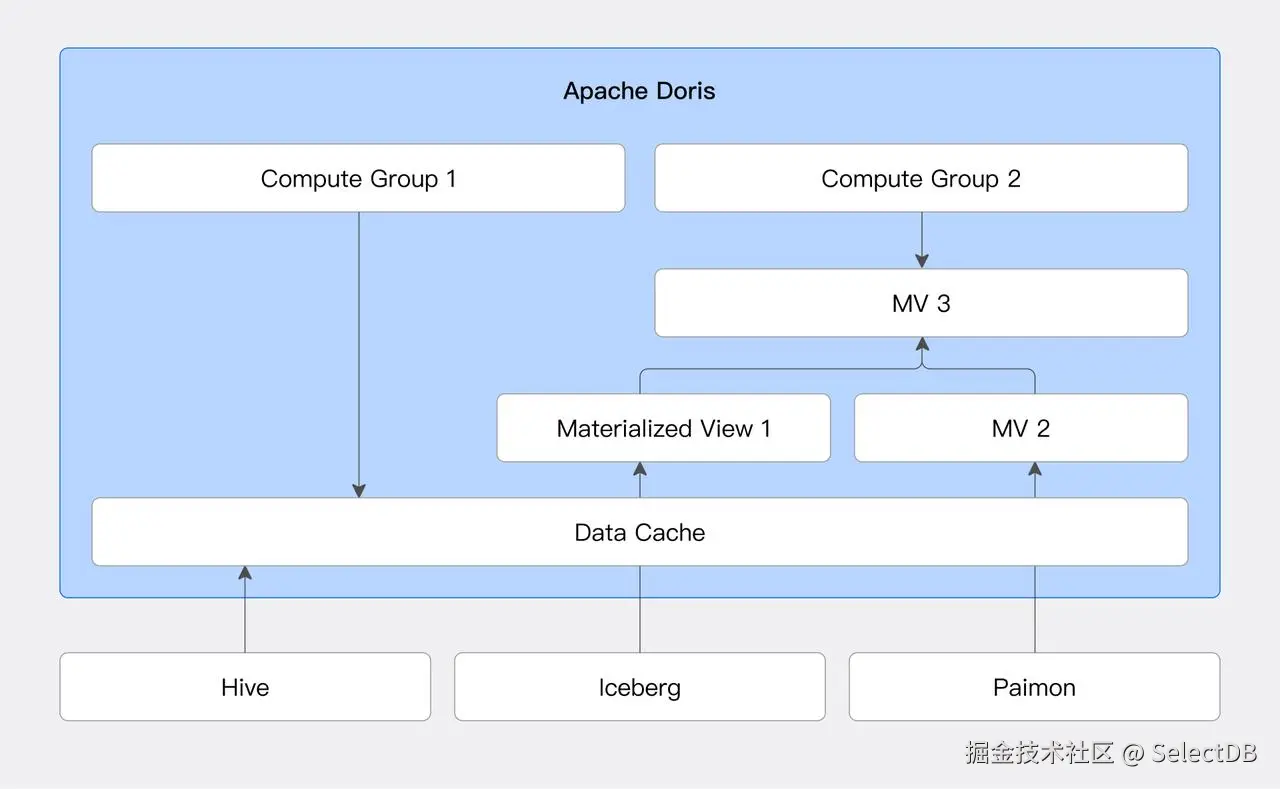The width and height of the screenshot is (1280, 789).
Task: Click the Apache Doris title text
Action: tap(639, 91)
